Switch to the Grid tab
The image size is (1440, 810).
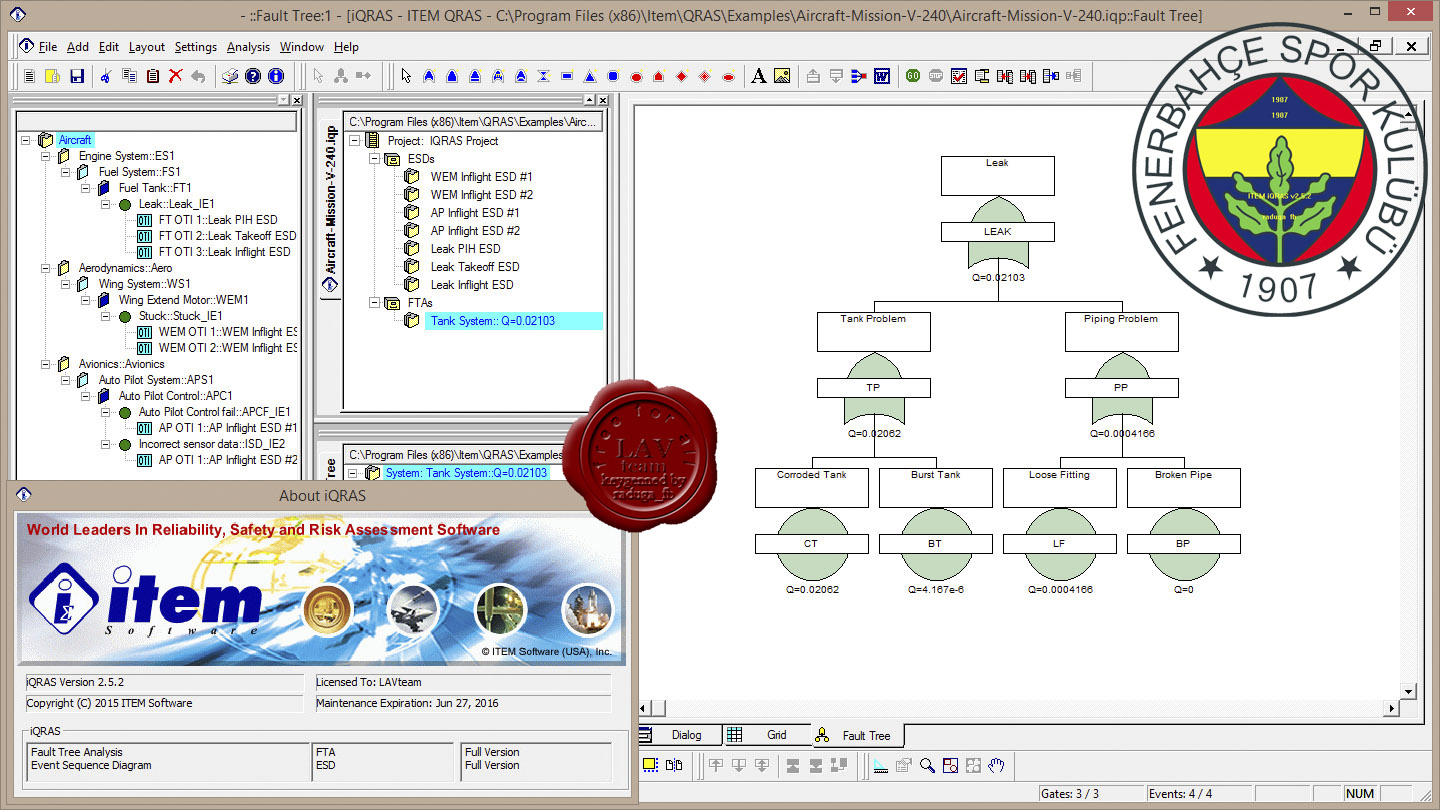pyautogui.click(x=766, y=735)
